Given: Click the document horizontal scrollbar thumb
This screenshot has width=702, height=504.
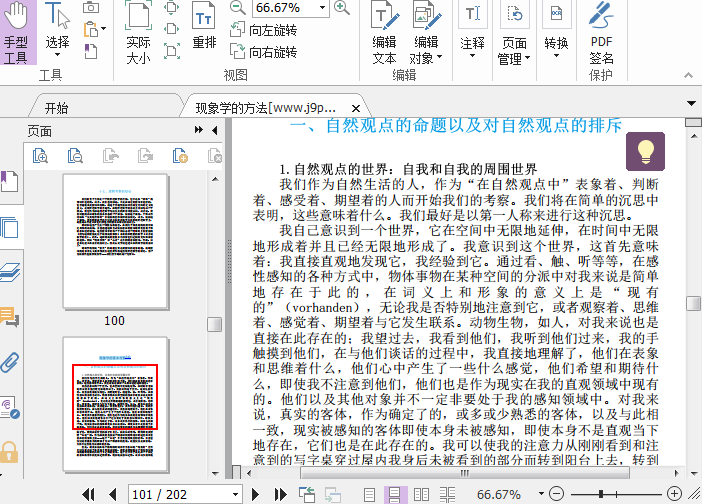Looking at the screenshot, I should pyautogui.click(x=465, y=473).
